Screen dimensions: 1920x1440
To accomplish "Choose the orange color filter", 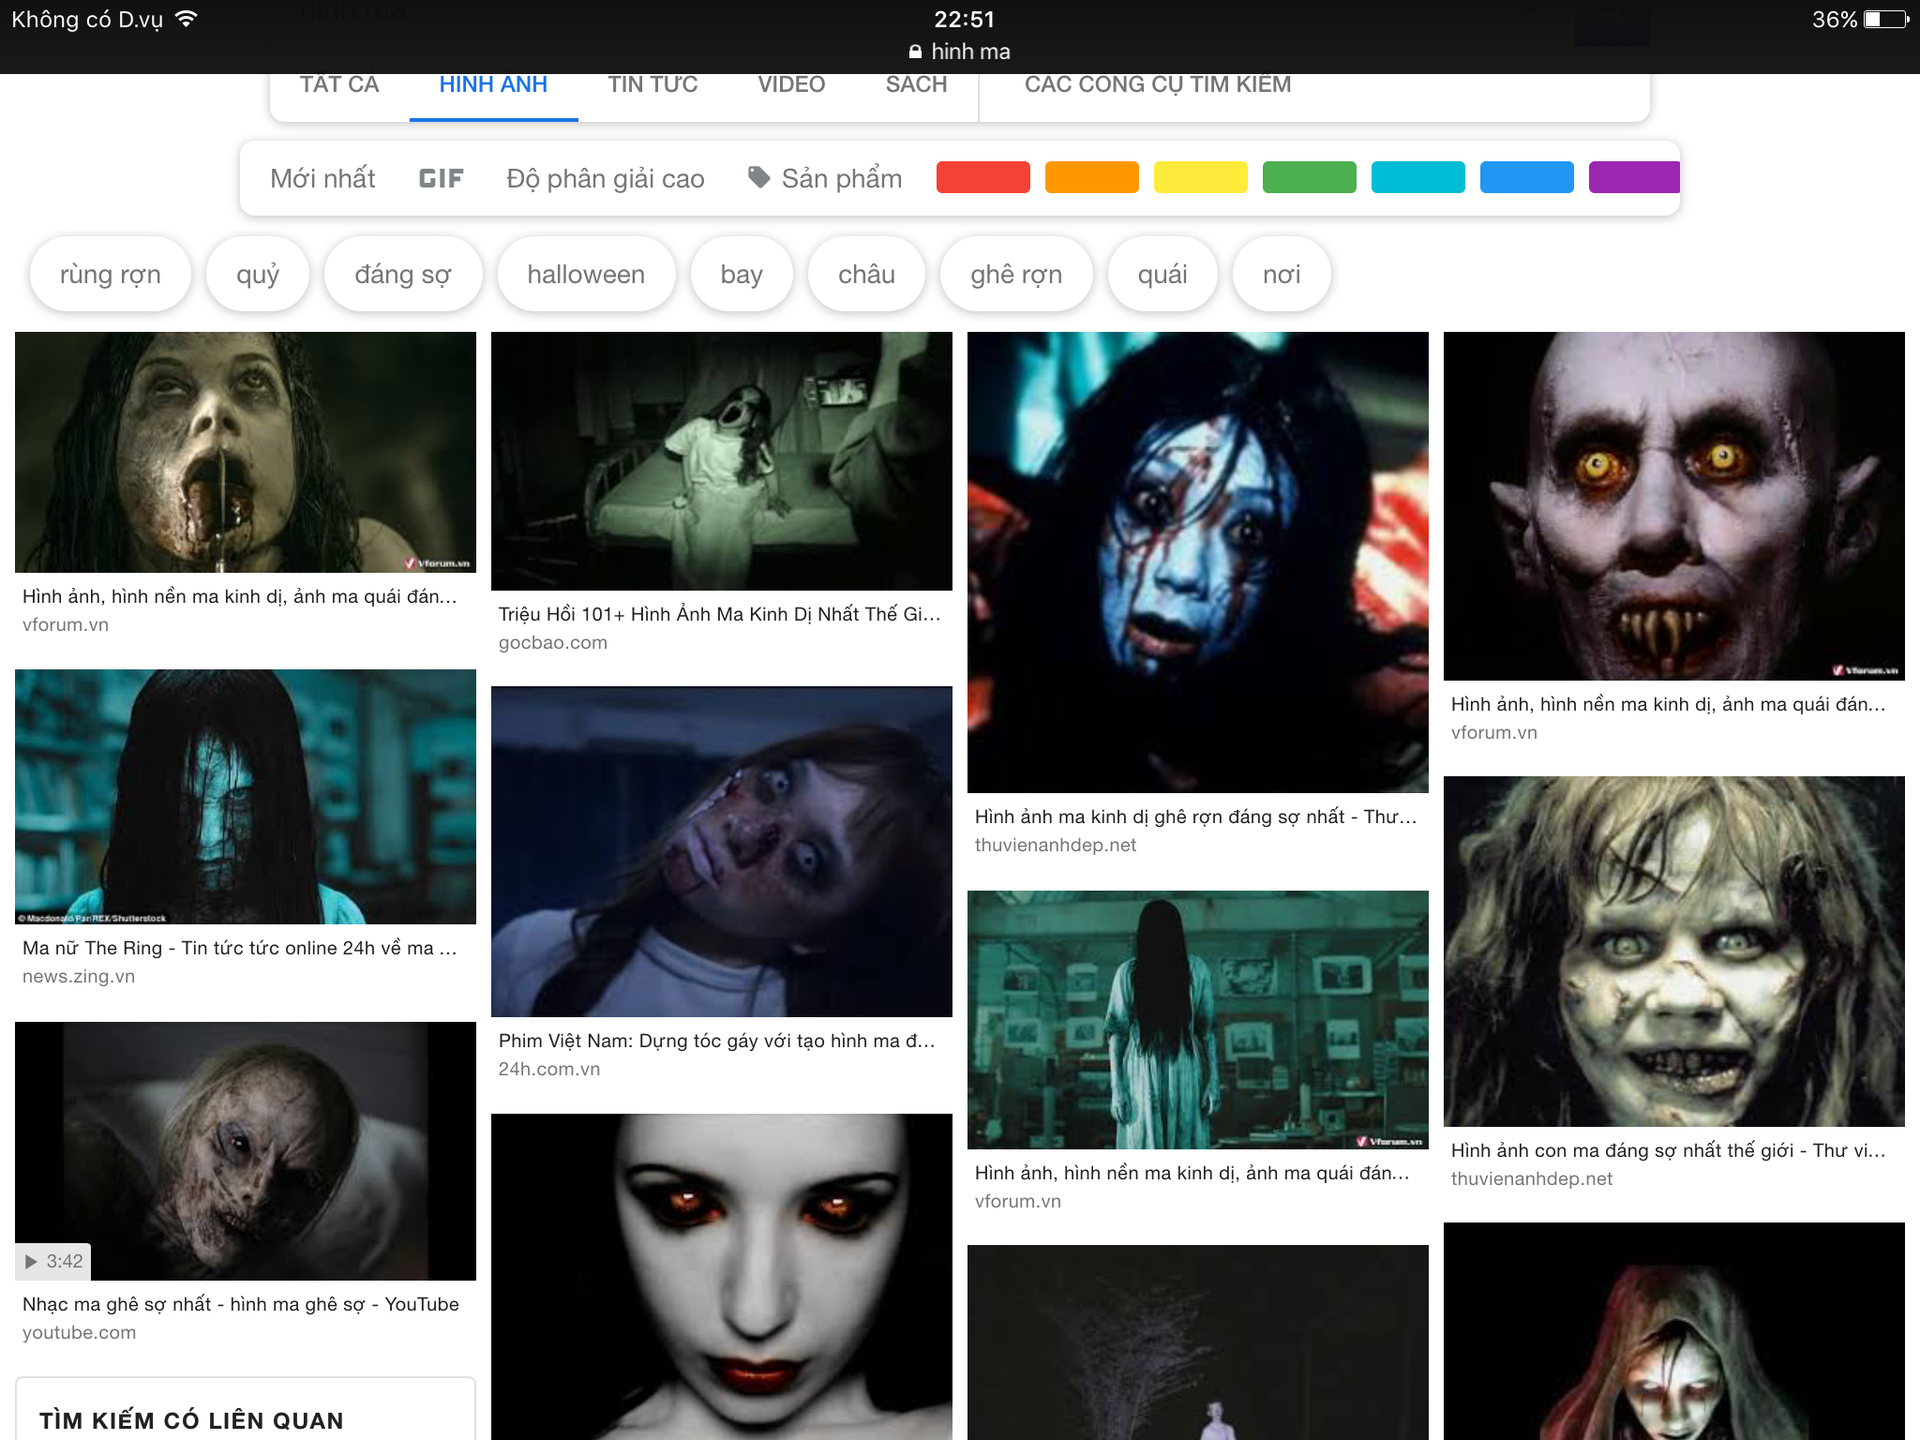I will pos(1092,177).
